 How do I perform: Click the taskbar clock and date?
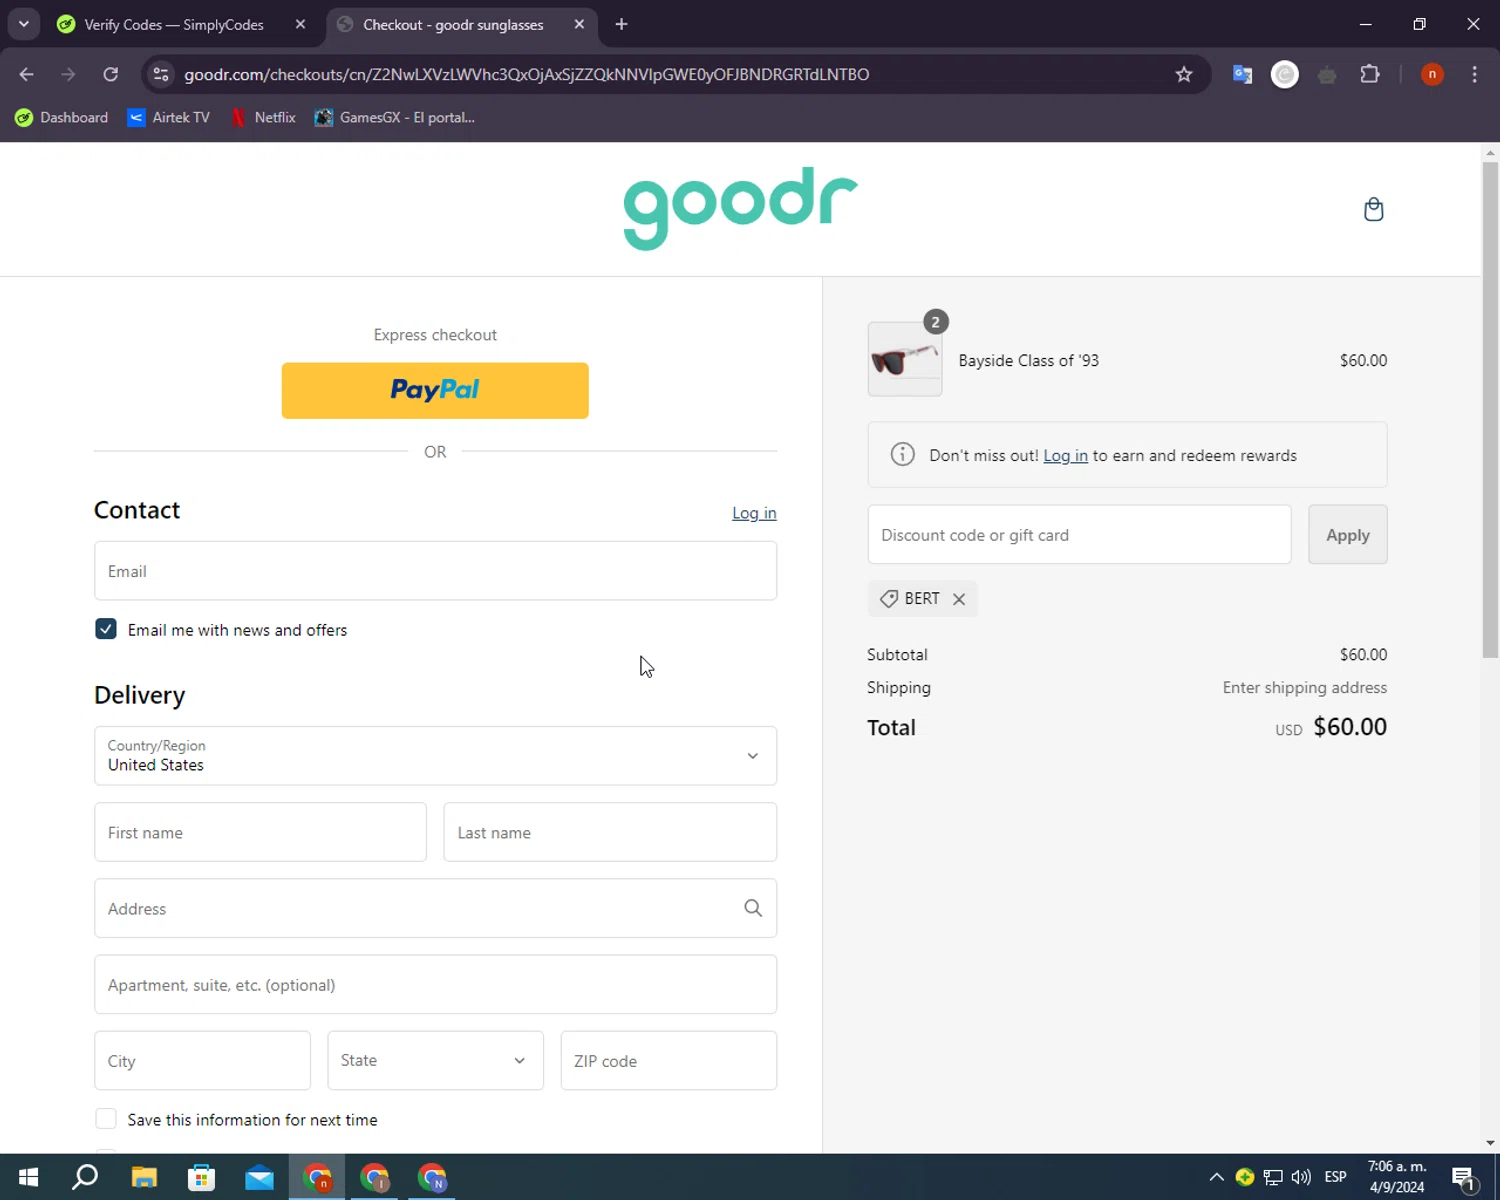[1397, 1177]
